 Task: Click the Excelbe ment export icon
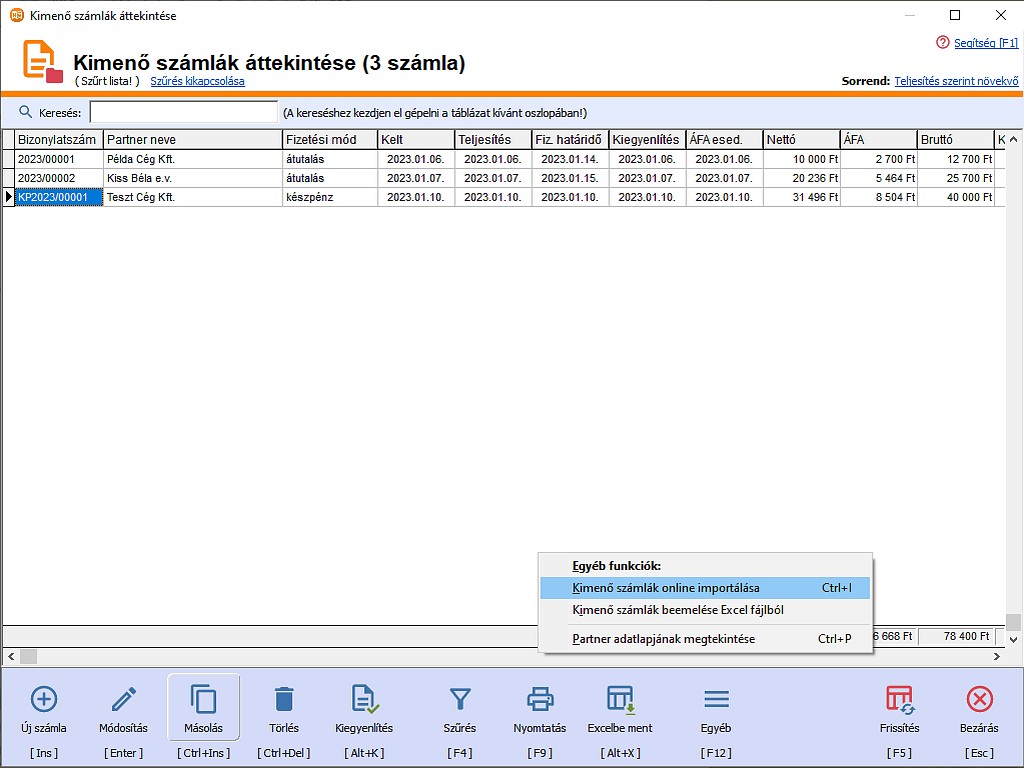coord(620,699)
